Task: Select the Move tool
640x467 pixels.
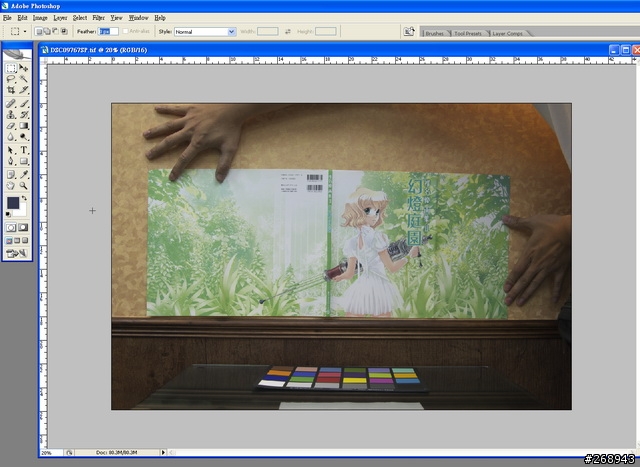Action: [24, 68]
